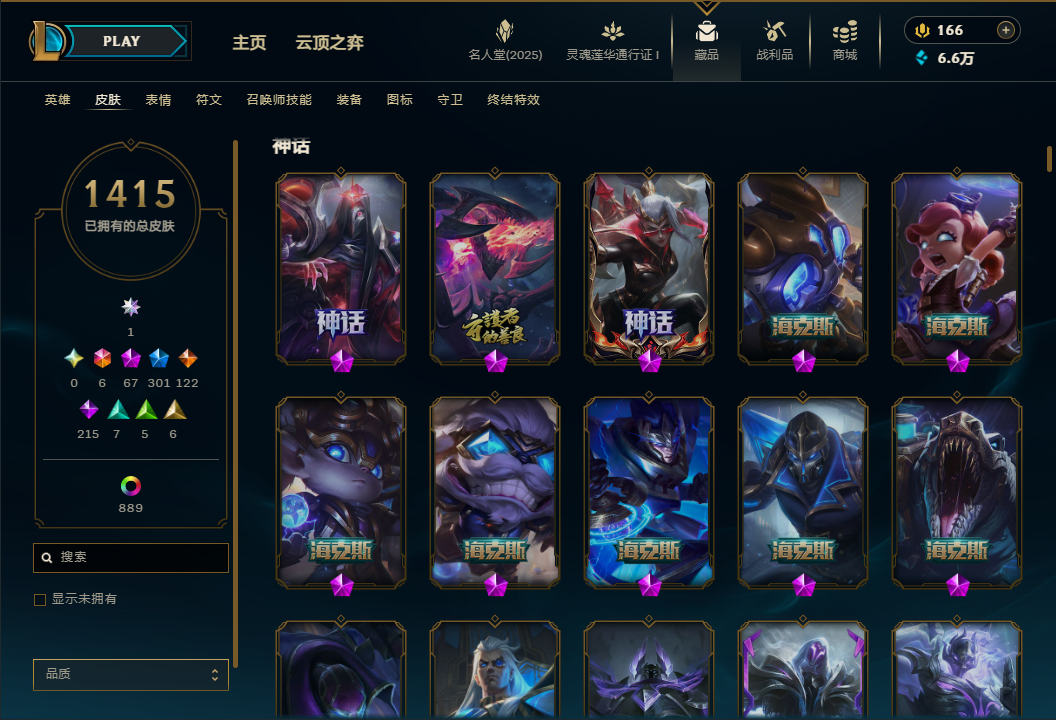Click the League logo emblem
The height and width of the screenshot is (720, 1056).
[x=46, y=40]
